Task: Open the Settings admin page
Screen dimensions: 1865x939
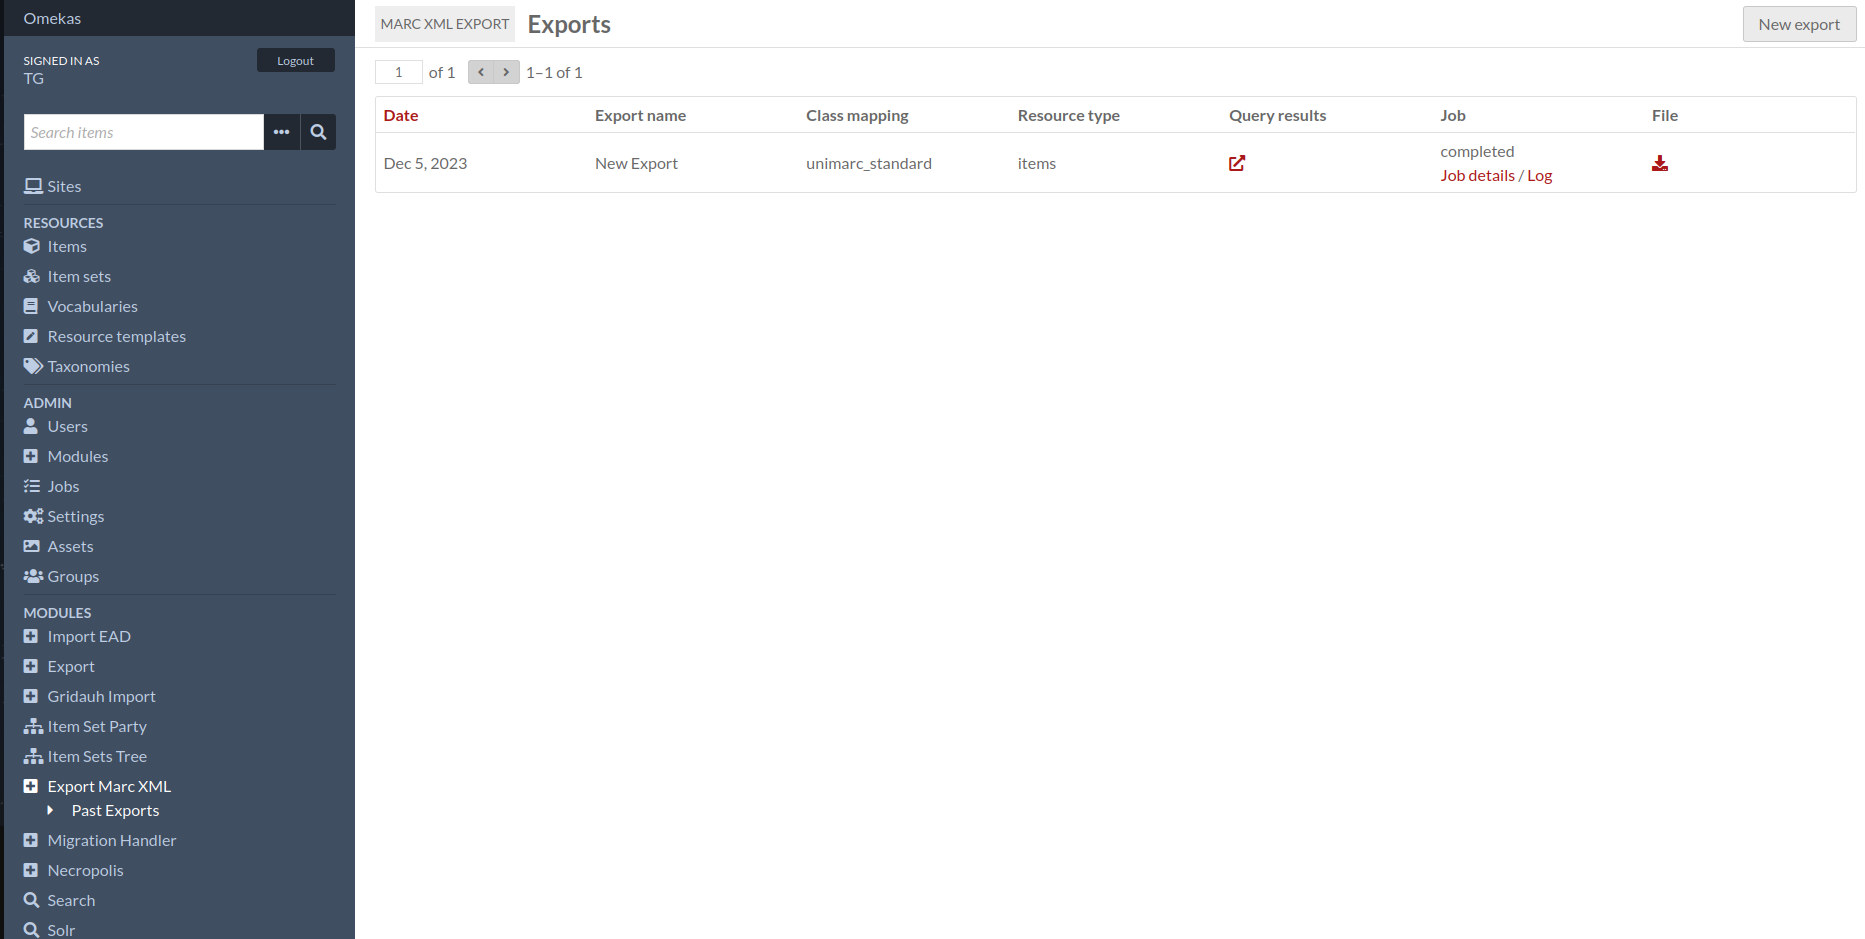Action: (x=76, y=516)
